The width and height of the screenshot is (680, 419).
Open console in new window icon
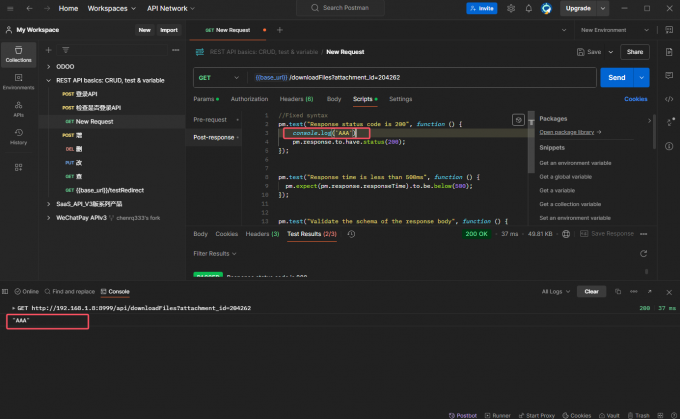click(650, 291)
